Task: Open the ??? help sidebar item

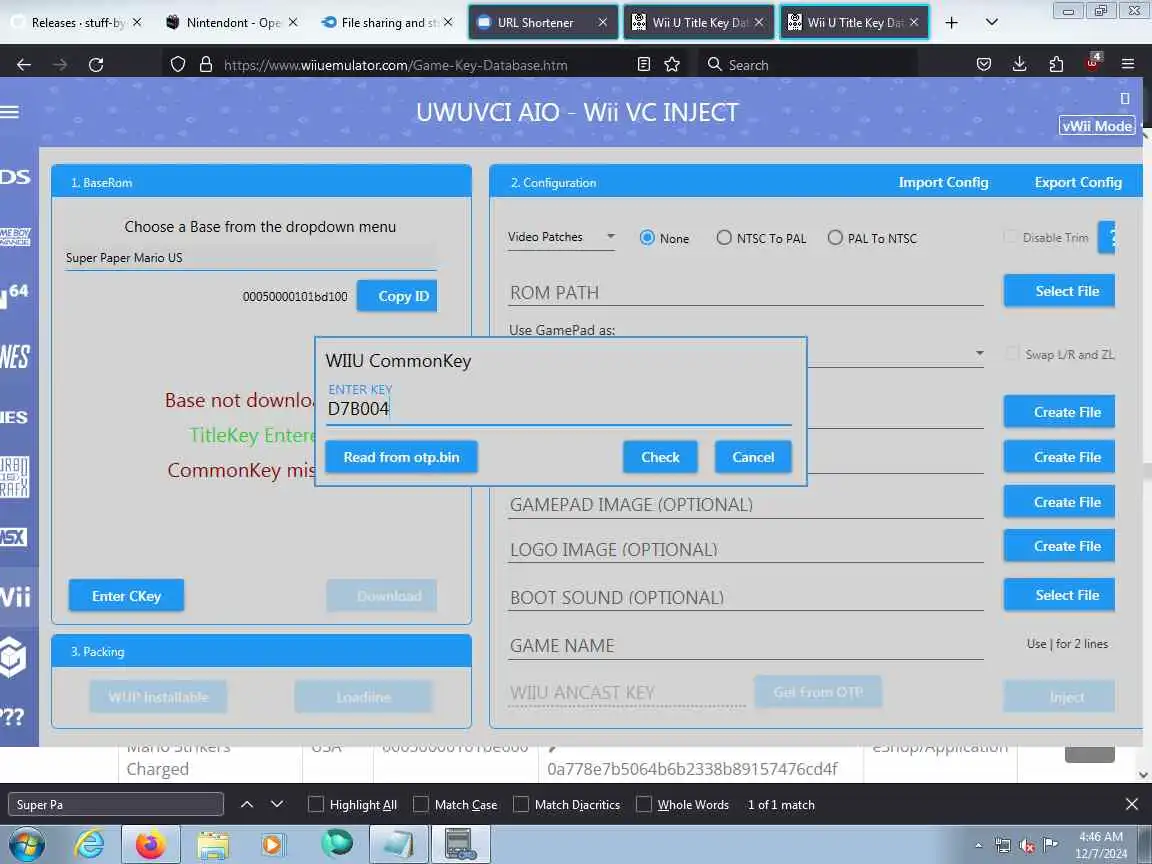Action: click(12, 716)
